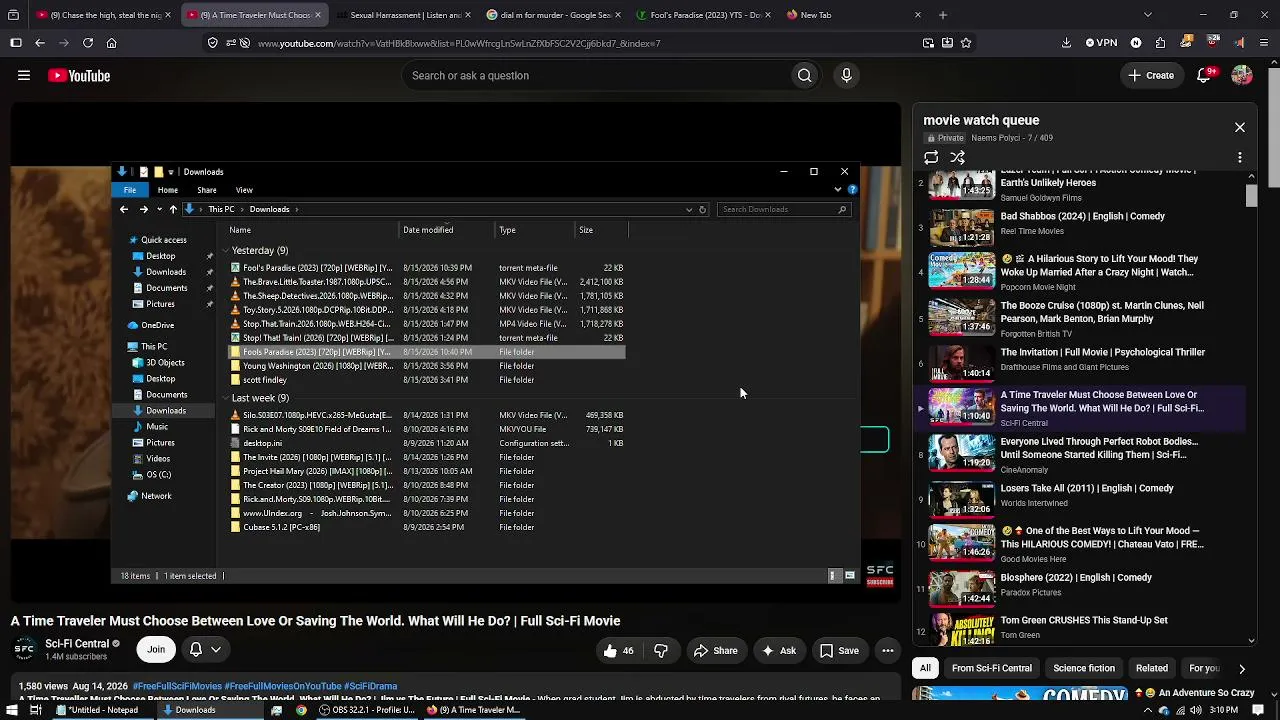
Task: Open browser downloads arrow
Action: coord(1067,43)
